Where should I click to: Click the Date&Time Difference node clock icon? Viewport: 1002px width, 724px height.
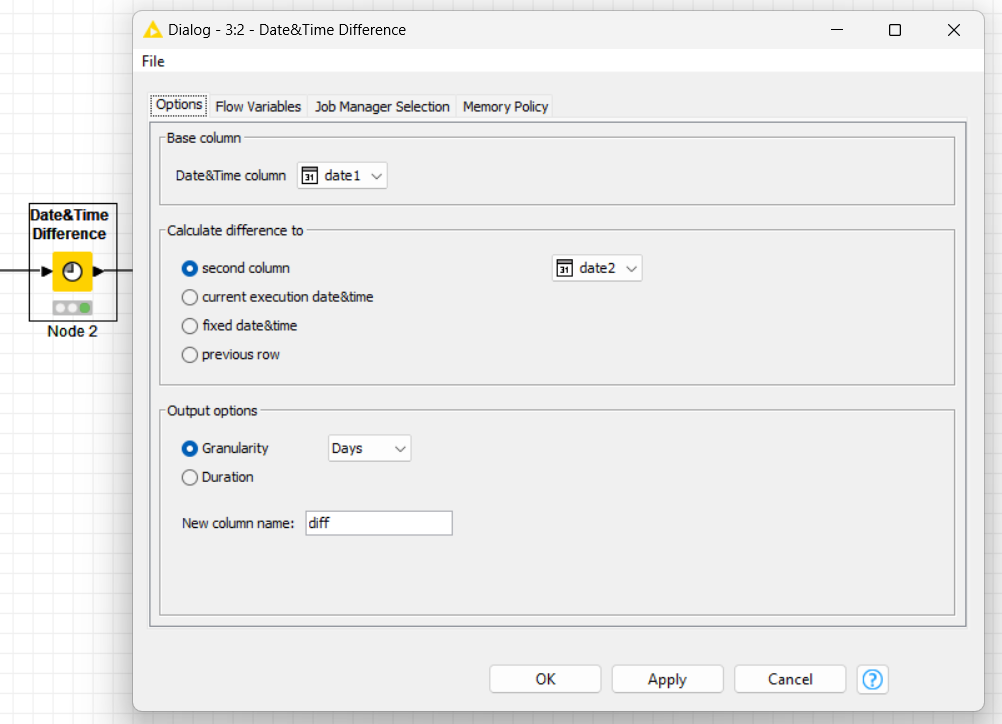pos(72,272)
